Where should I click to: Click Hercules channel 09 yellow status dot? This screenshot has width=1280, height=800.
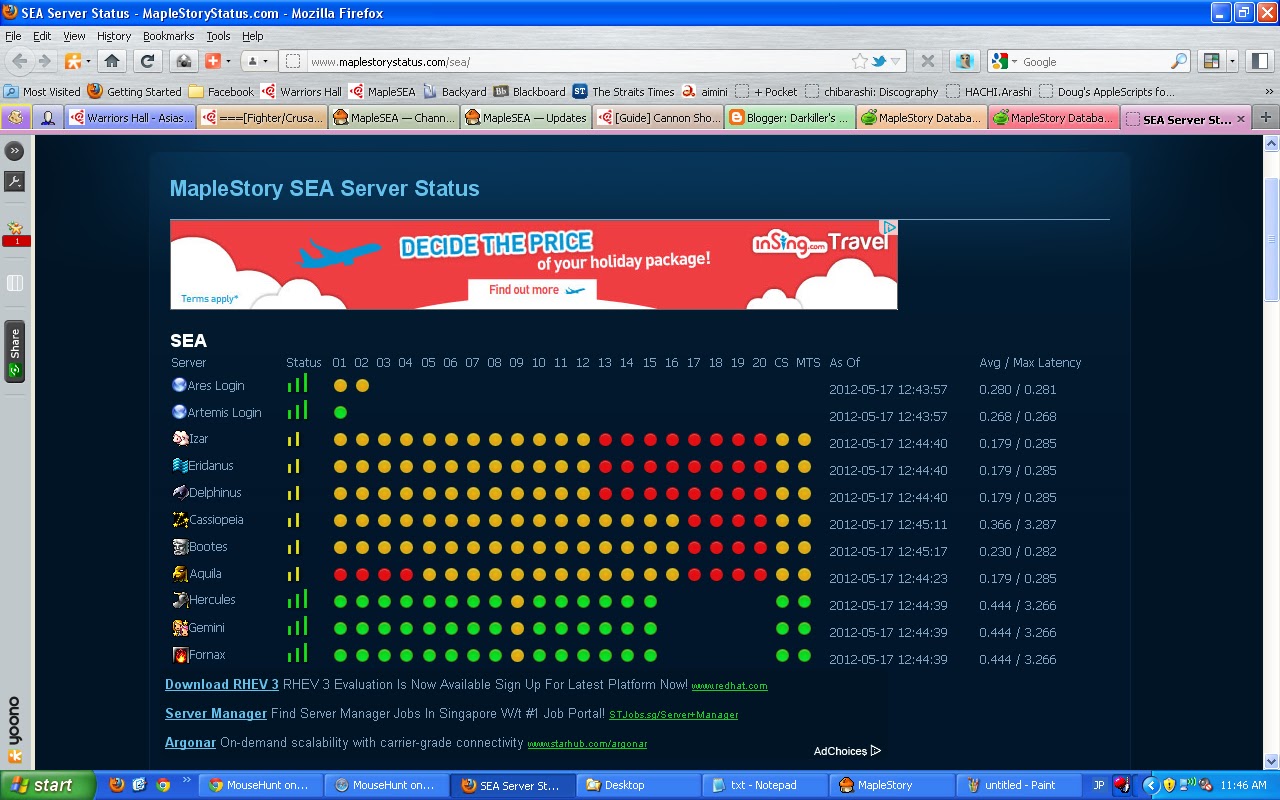tap(517, 601)
